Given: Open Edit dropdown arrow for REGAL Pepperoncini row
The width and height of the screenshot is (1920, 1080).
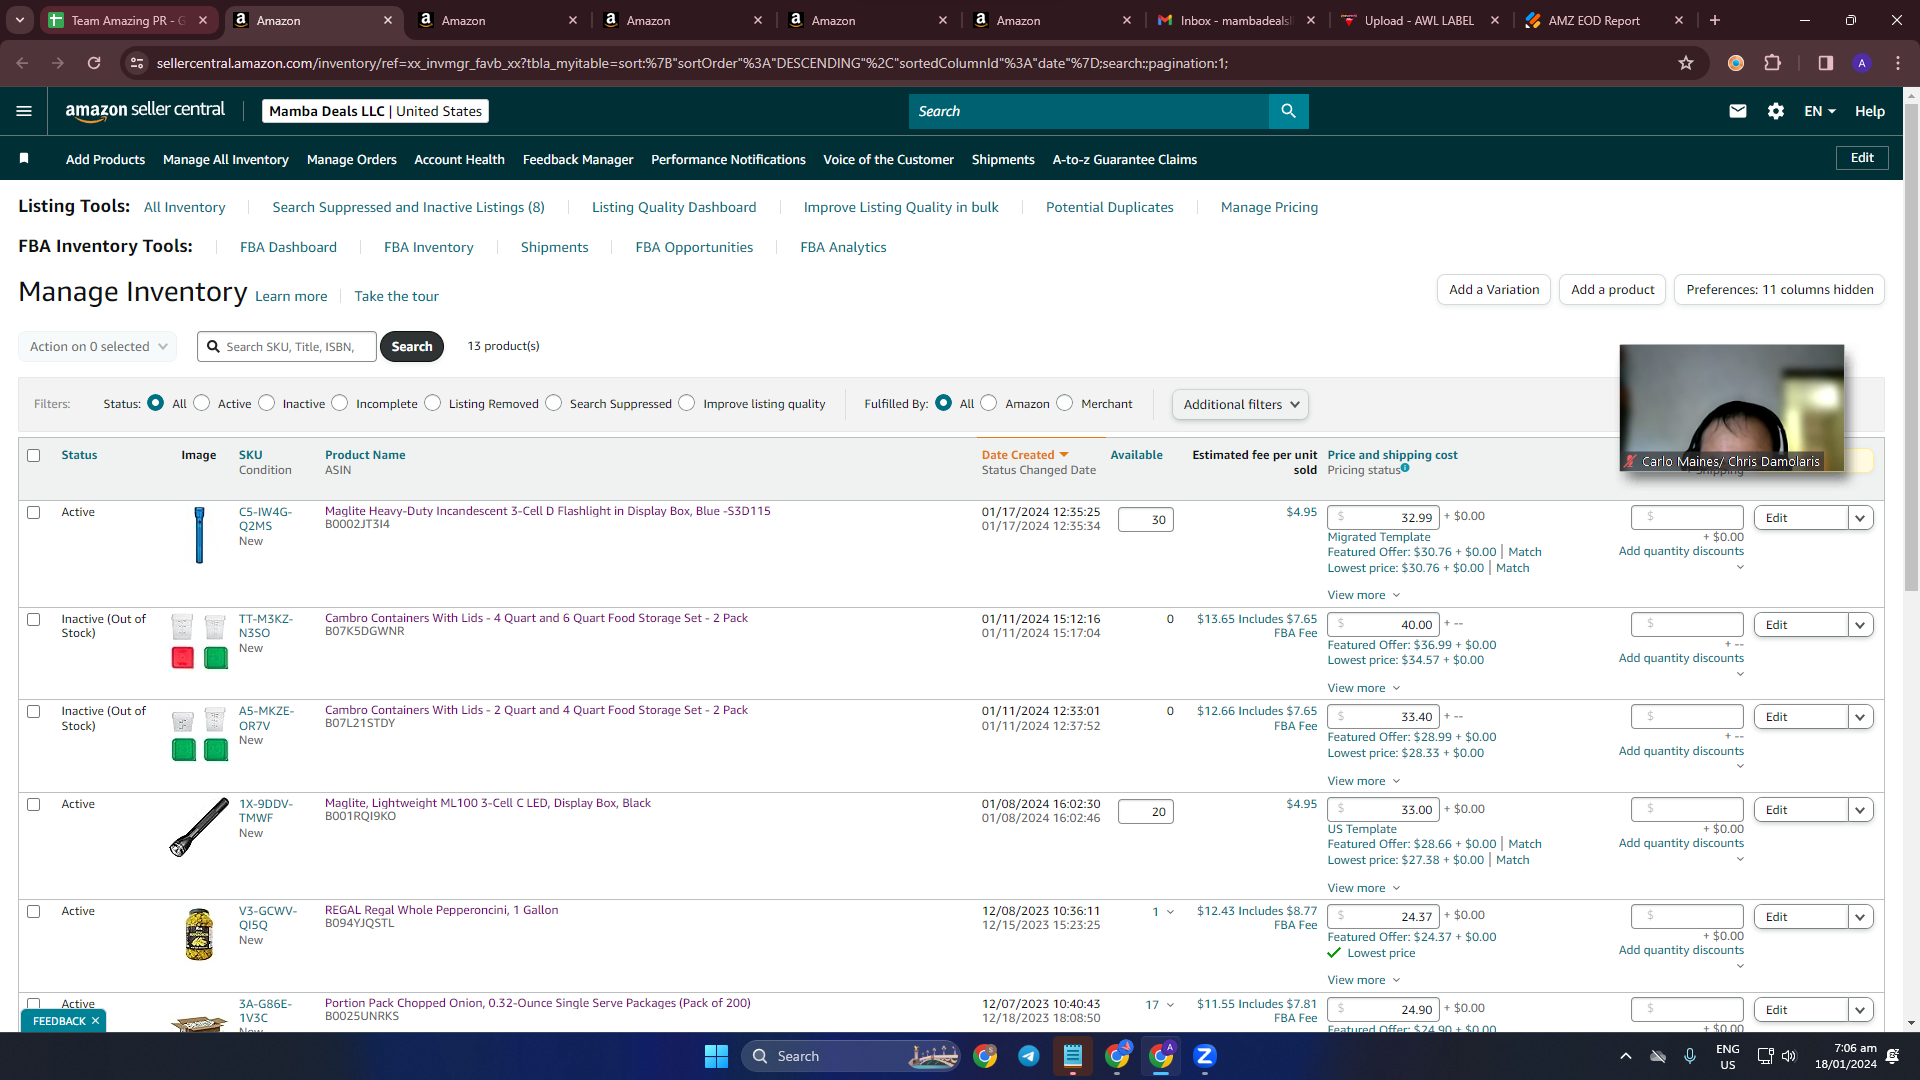Looking at the screenshot, I should point(1860,917).
